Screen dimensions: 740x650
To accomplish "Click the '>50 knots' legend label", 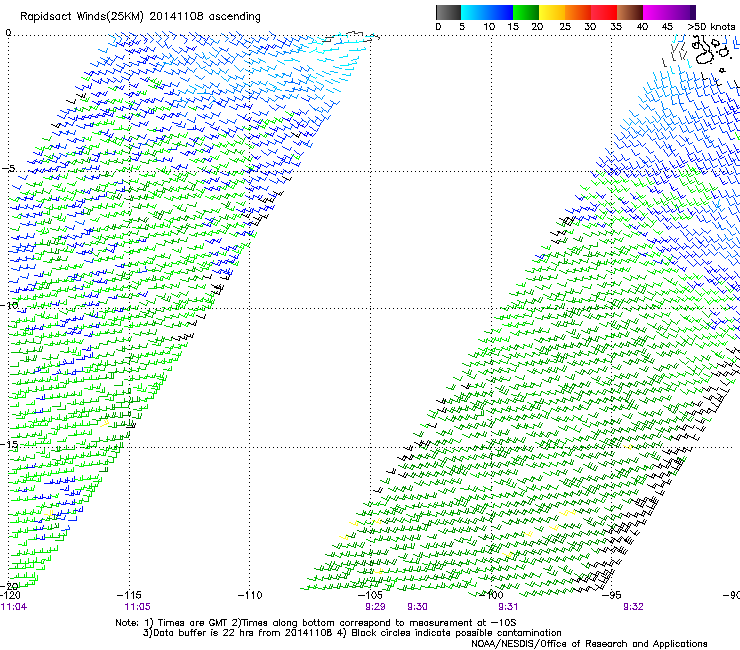I will (711, 27).
